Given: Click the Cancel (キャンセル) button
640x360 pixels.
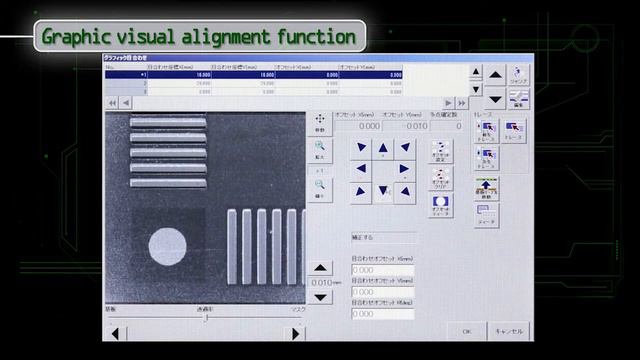Looking at the screenshot, I should [x=509, y=331].
